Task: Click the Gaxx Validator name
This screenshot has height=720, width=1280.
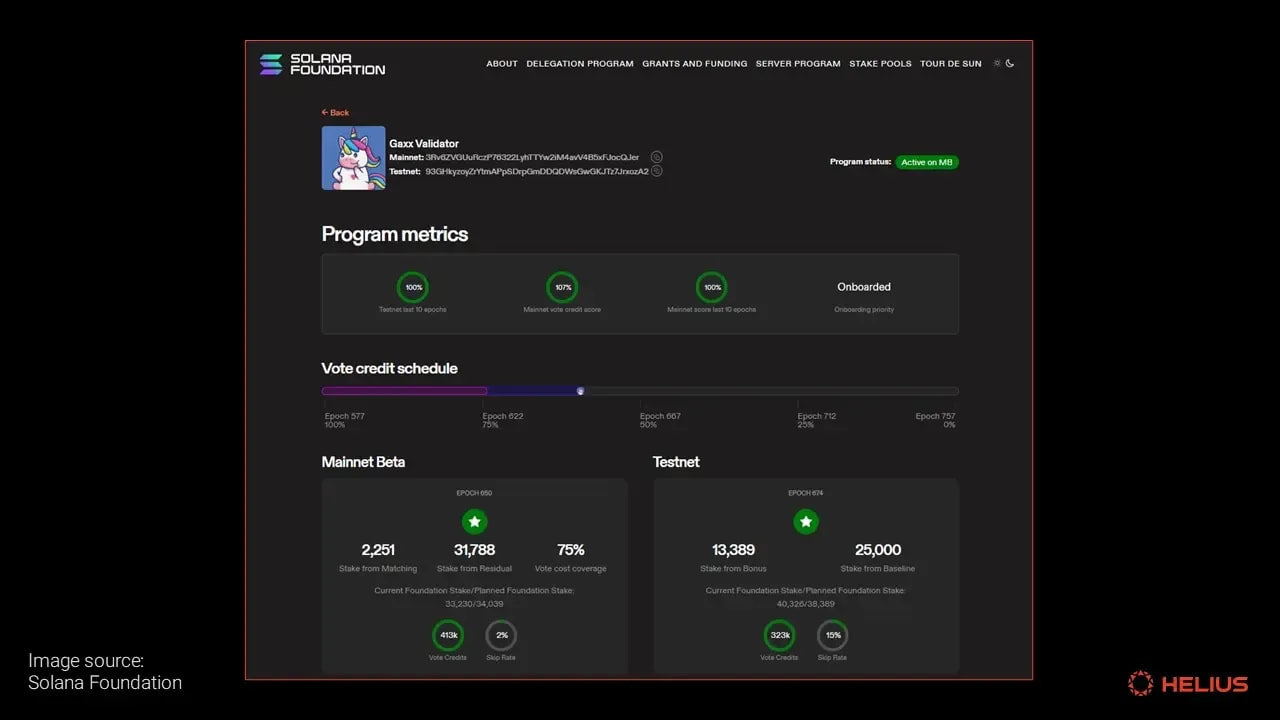Action: (x=424, y=144)
